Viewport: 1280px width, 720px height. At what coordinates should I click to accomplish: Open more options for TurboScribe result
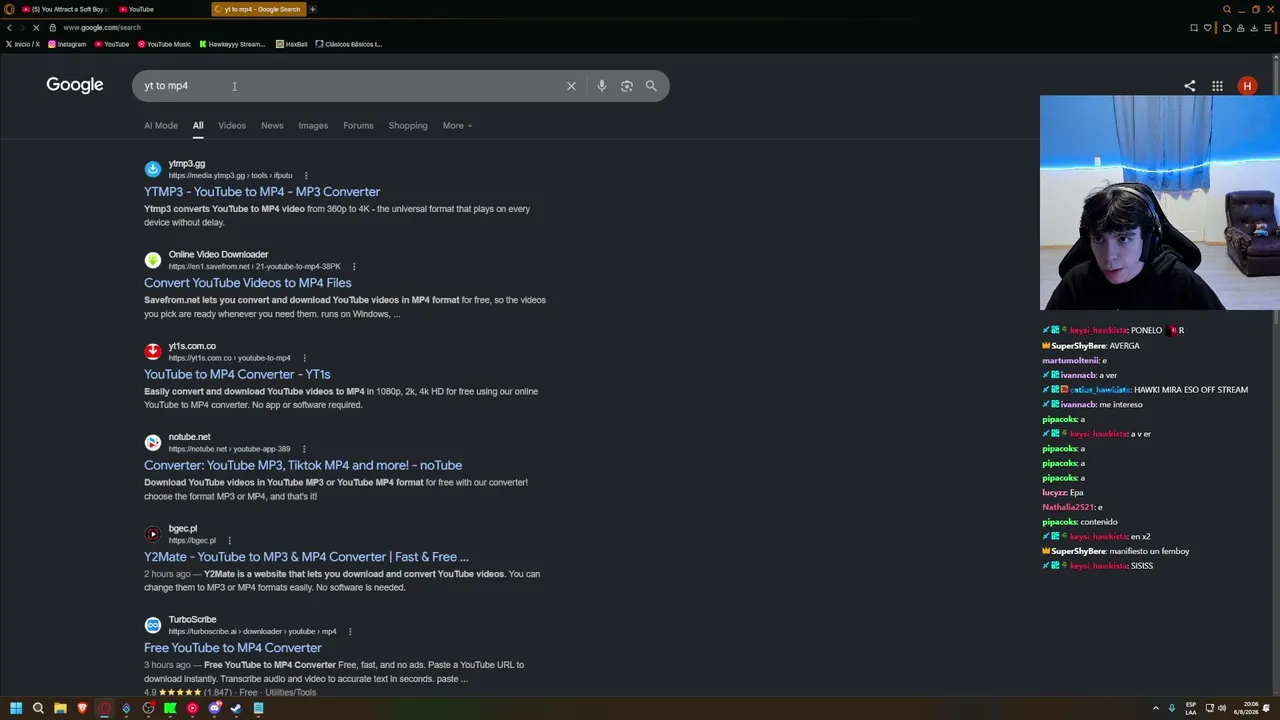350,632
